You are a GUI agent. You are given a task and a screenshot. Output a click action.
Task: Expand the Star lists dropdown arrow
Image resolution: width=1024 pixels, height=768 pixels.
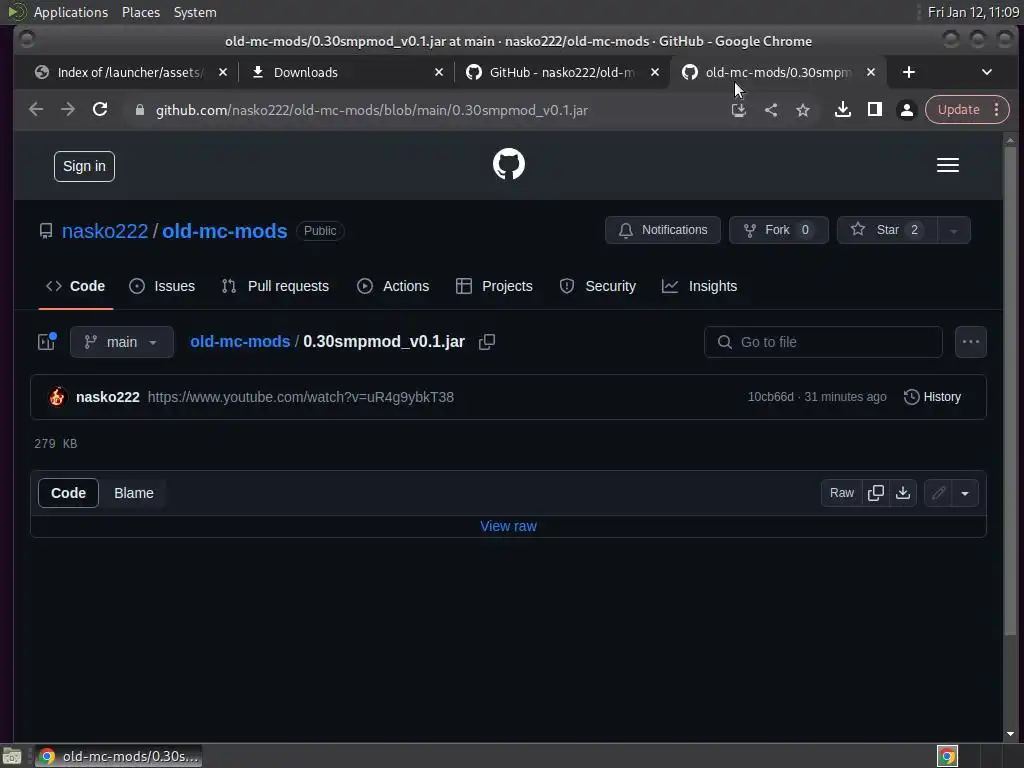953,231
